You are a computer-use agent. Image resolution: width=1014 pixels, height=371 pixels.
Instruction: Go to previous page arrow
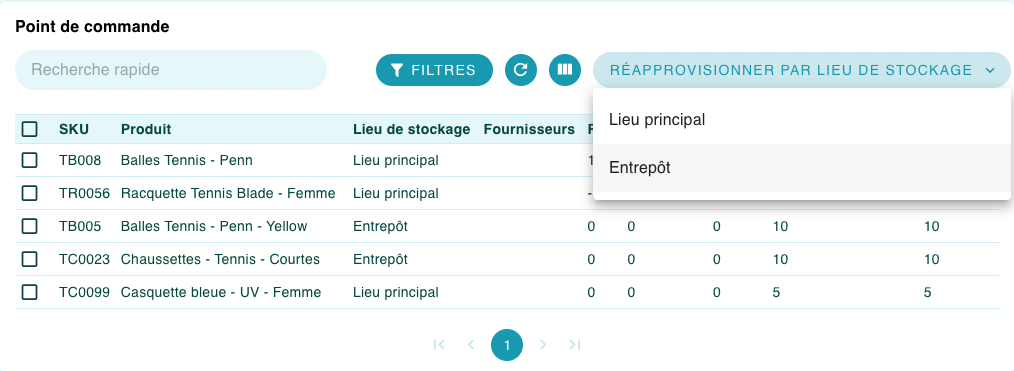tap(471, 344)
